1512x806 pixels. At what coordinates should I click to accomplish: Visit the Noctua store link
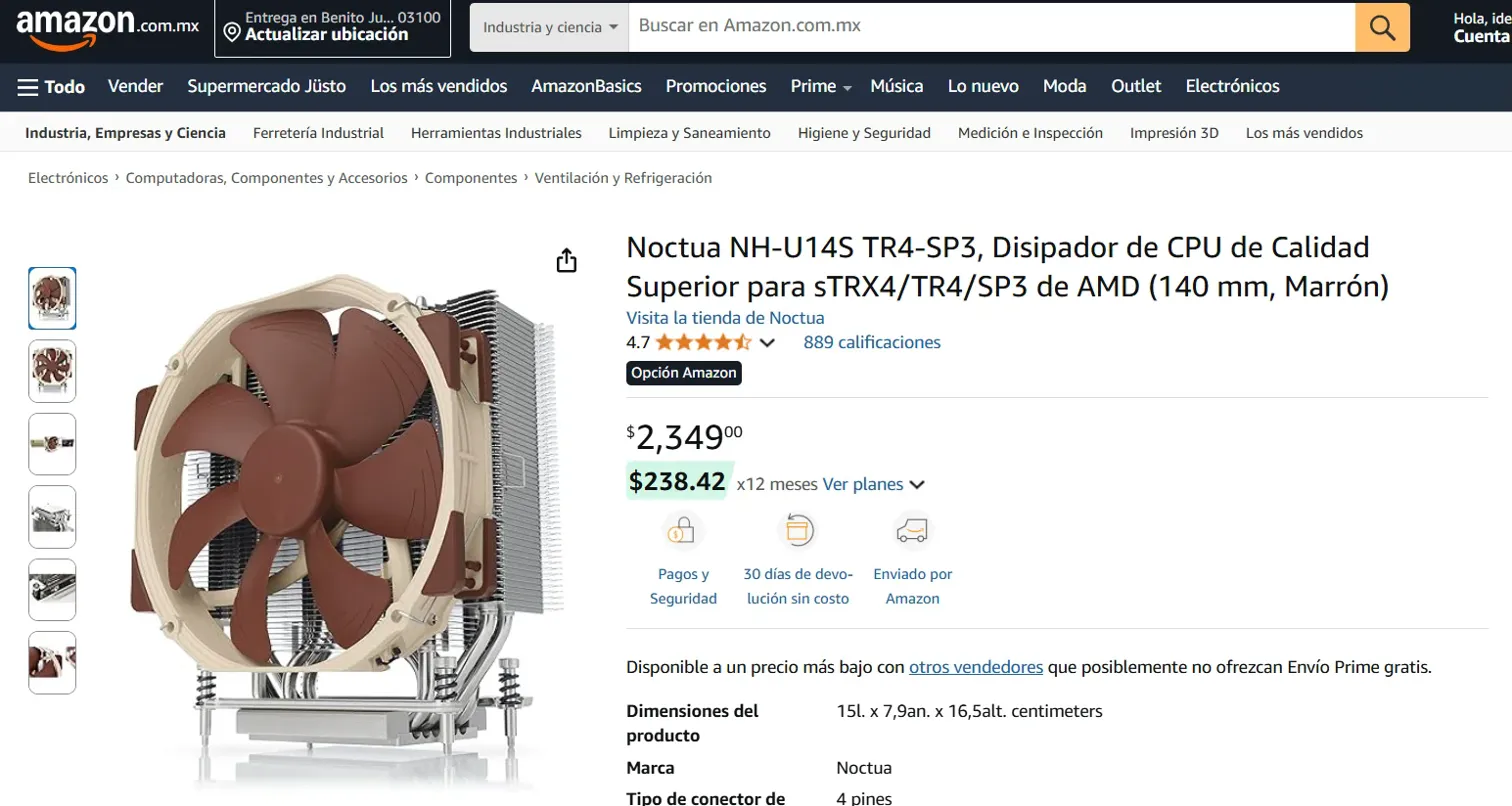click(x=725, y=318)
